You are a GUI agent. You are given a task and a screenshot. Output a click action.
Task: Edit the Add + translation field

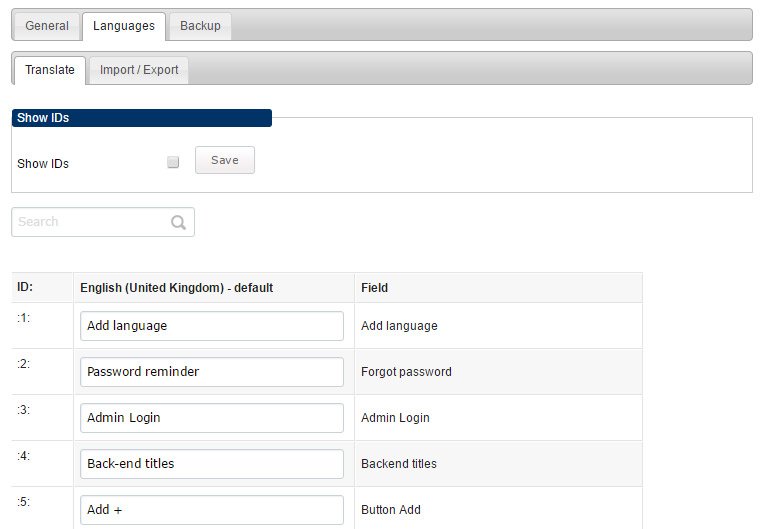[212, 510]
